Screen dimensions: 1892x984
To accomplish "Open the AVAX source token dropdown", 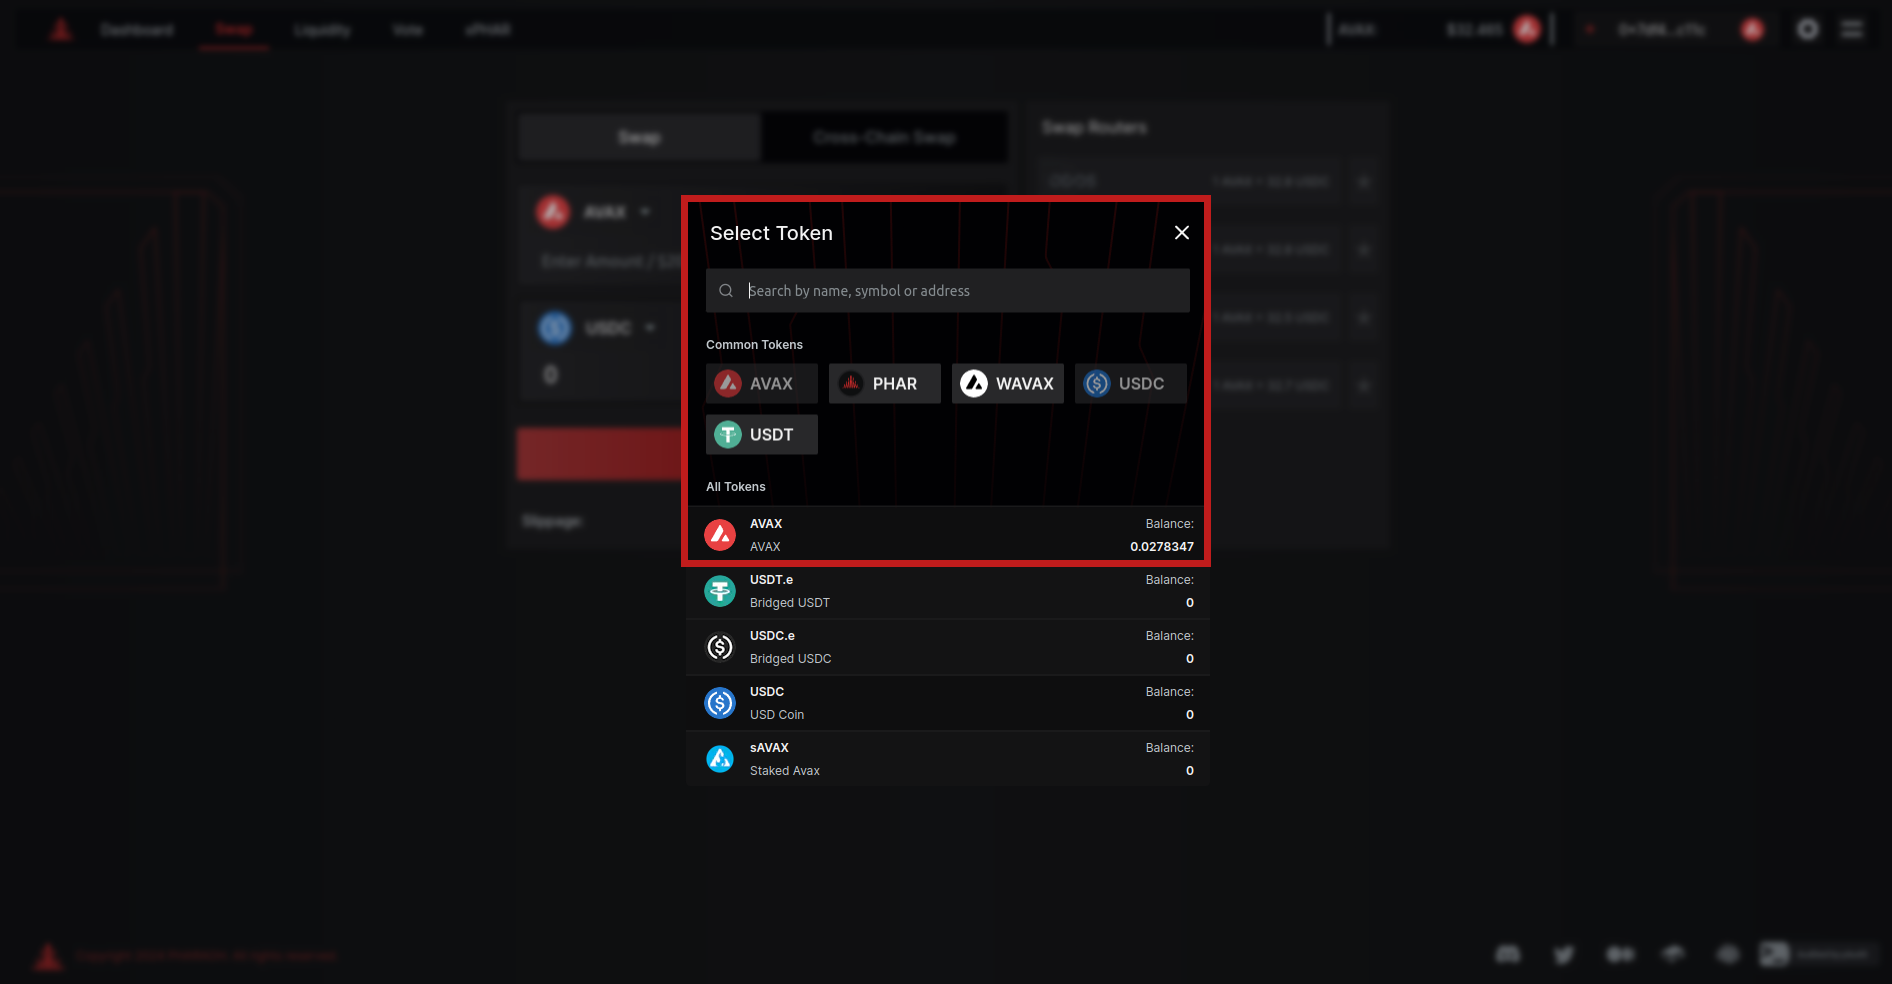I will pos(594,212).
